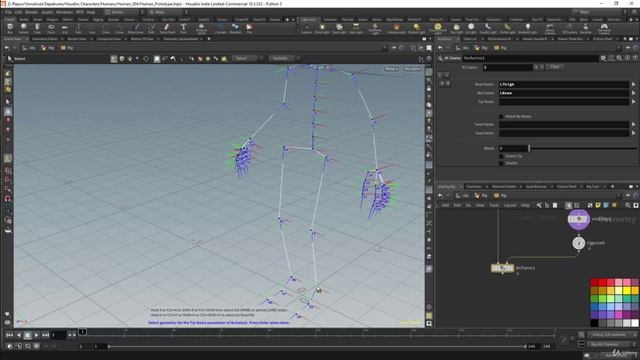Screen dimensions: 640x360
Task: Click the Spray Paint shelf tool
Action: [167, 28]
